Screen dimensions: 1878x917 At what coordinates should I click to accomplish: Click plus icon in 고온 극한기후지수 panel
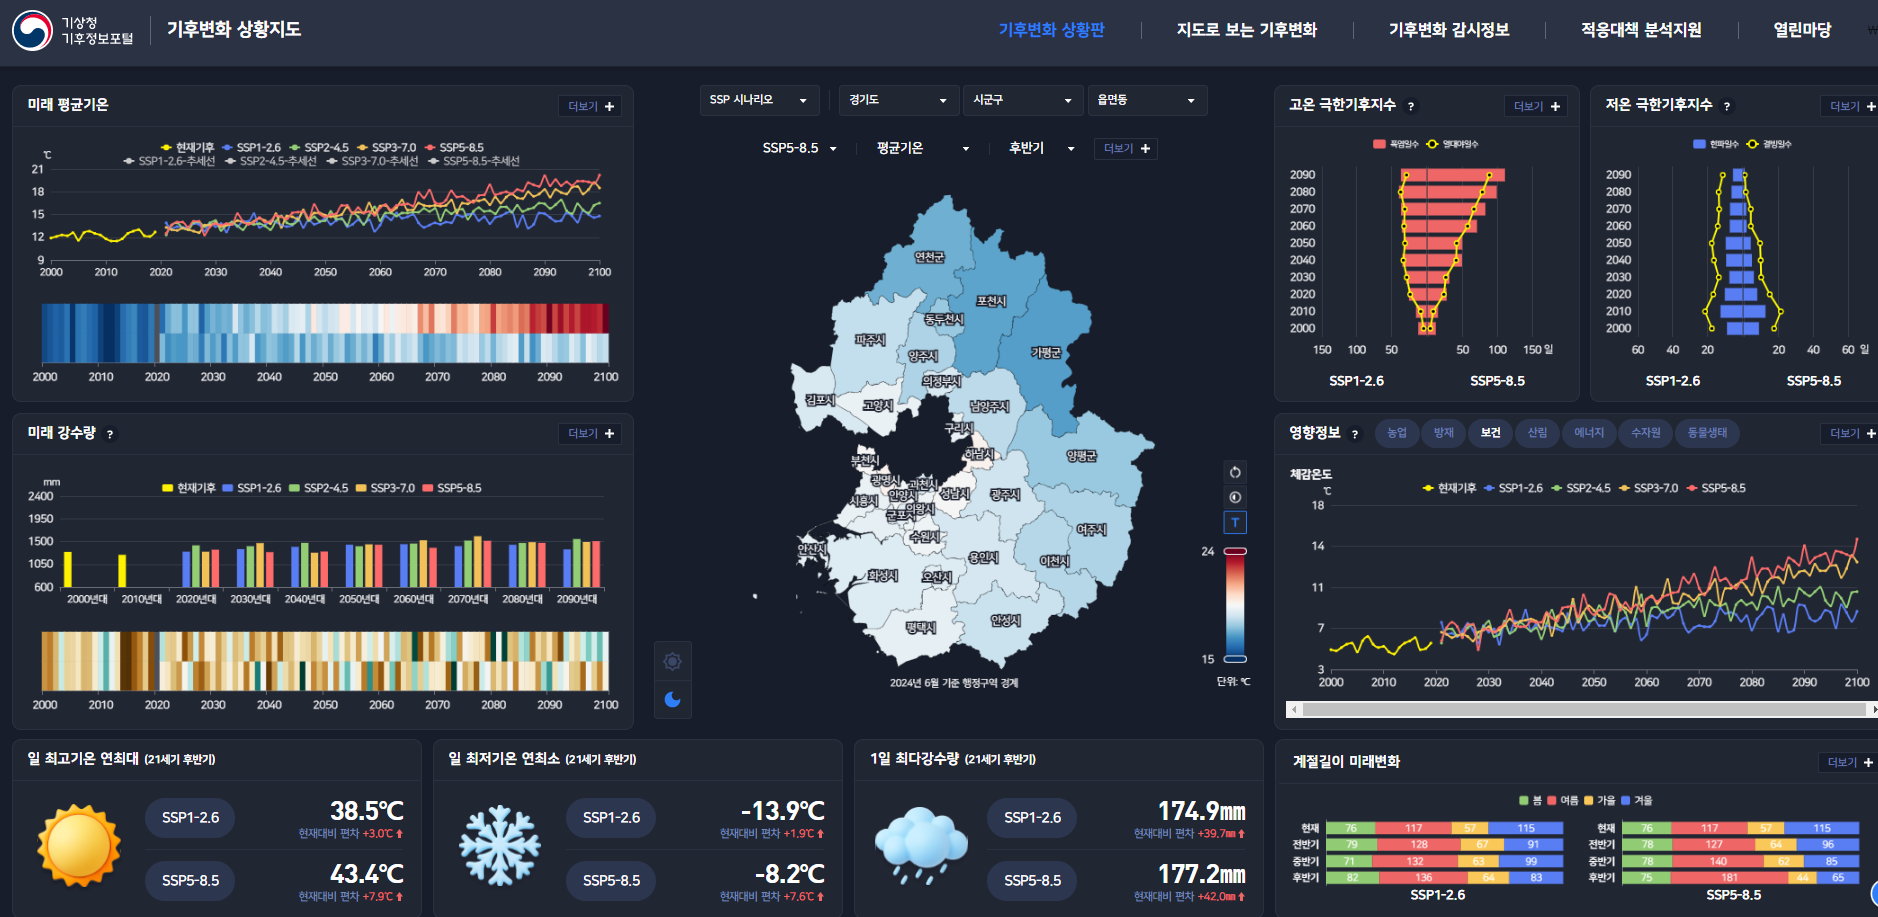click(x=1555, y=106)
